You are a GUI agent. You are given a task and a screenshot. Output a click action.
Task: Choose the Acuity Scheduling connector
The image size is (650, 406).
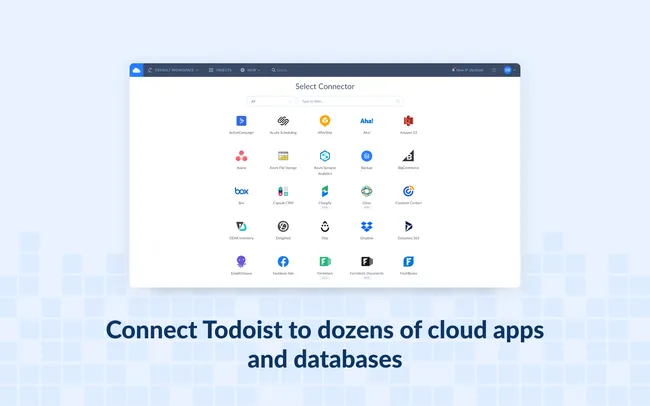tap(283, 121)
